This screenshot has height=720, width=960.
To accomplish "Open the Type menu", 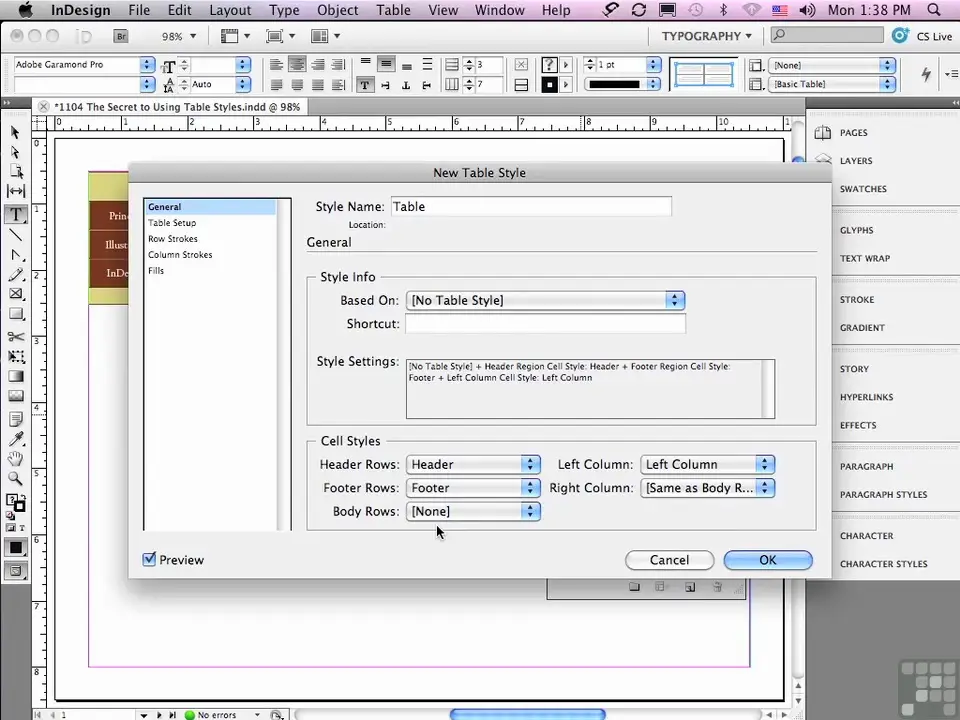I will tap(284, 10).
